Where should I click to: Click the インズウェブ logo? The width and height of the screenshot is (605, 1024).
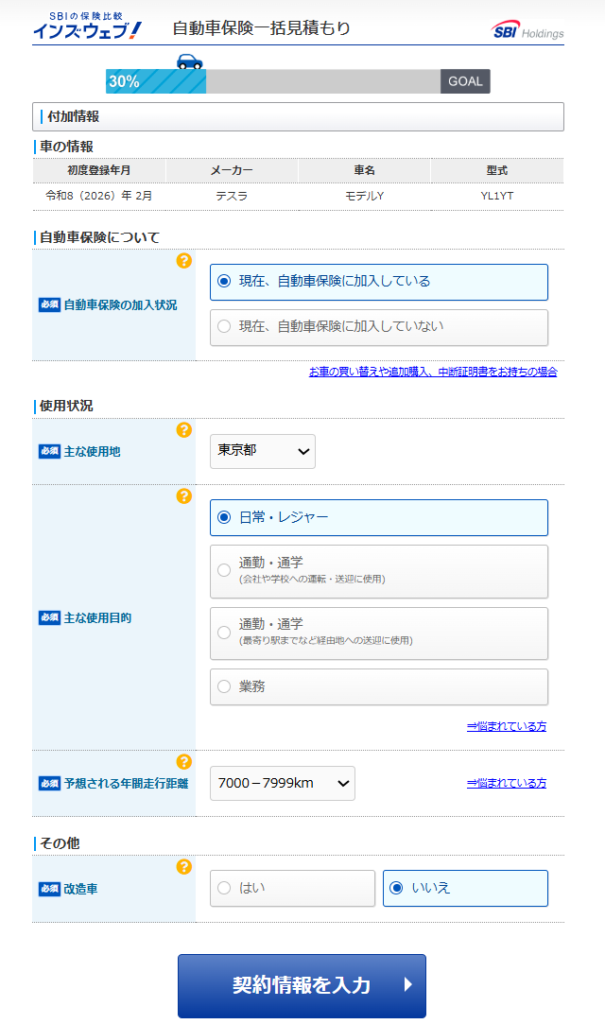point(87,26)
